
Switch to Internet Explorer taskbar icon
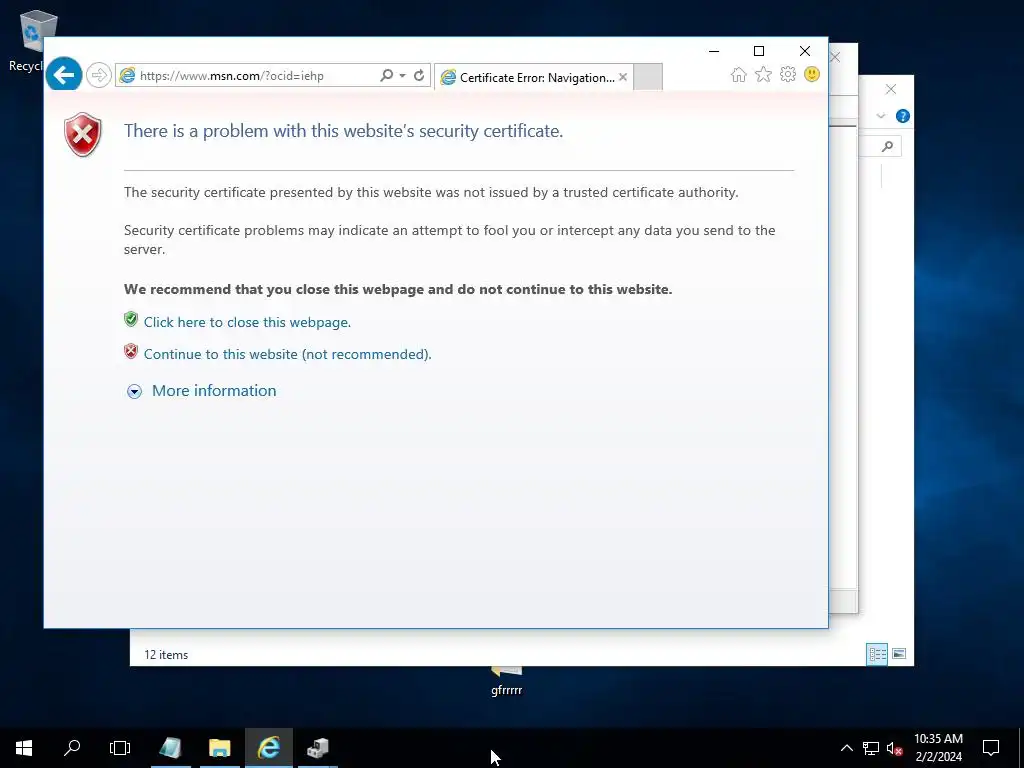coord(268,748)
